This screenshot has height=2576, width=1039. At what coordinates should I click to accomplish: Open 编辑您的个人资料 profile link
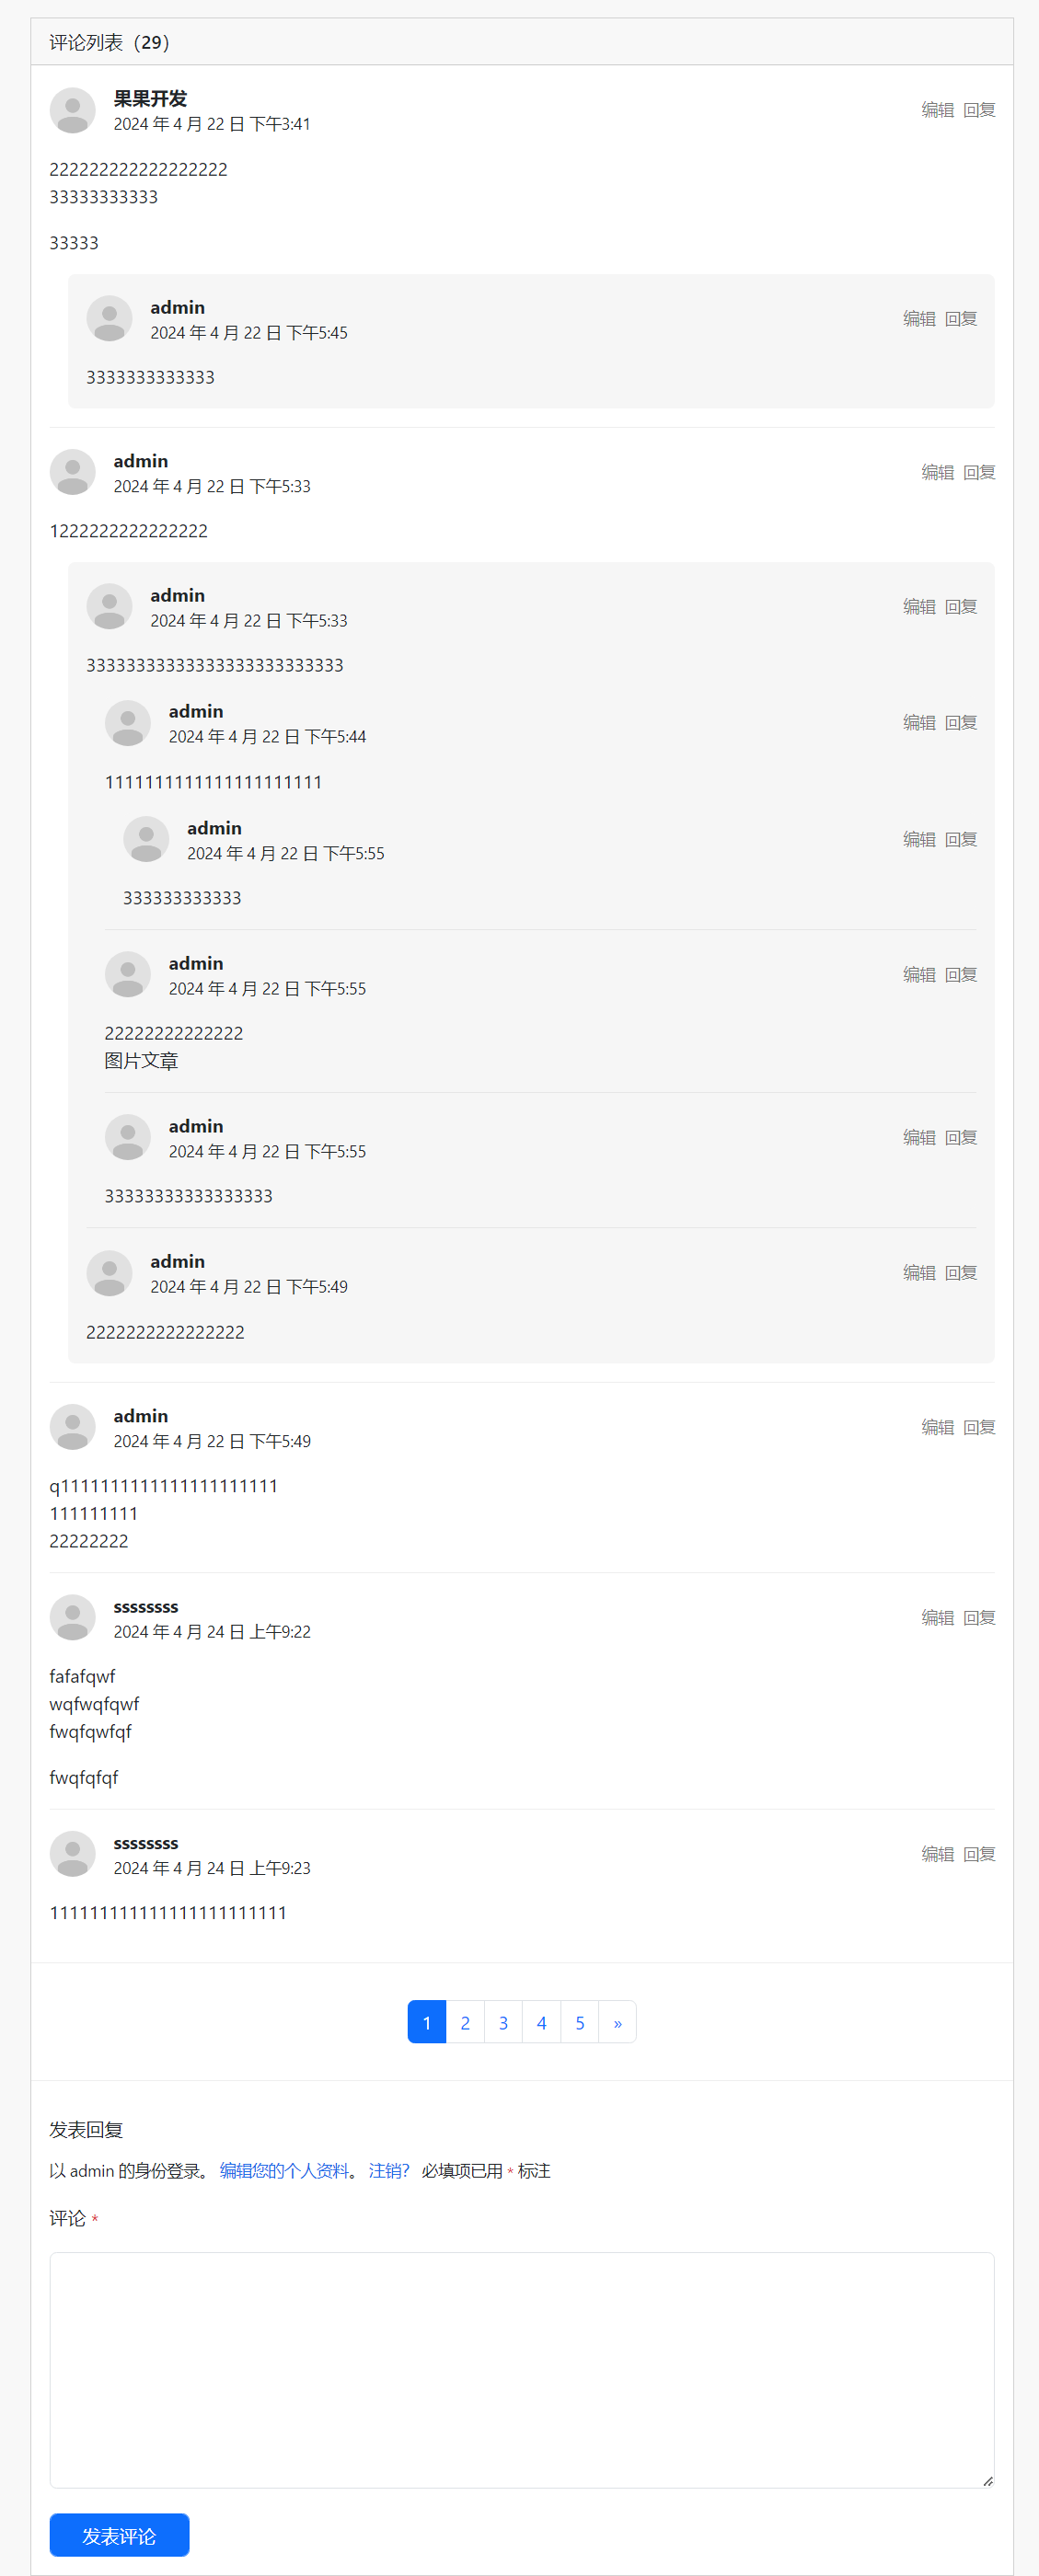[x=284, y=2170]
